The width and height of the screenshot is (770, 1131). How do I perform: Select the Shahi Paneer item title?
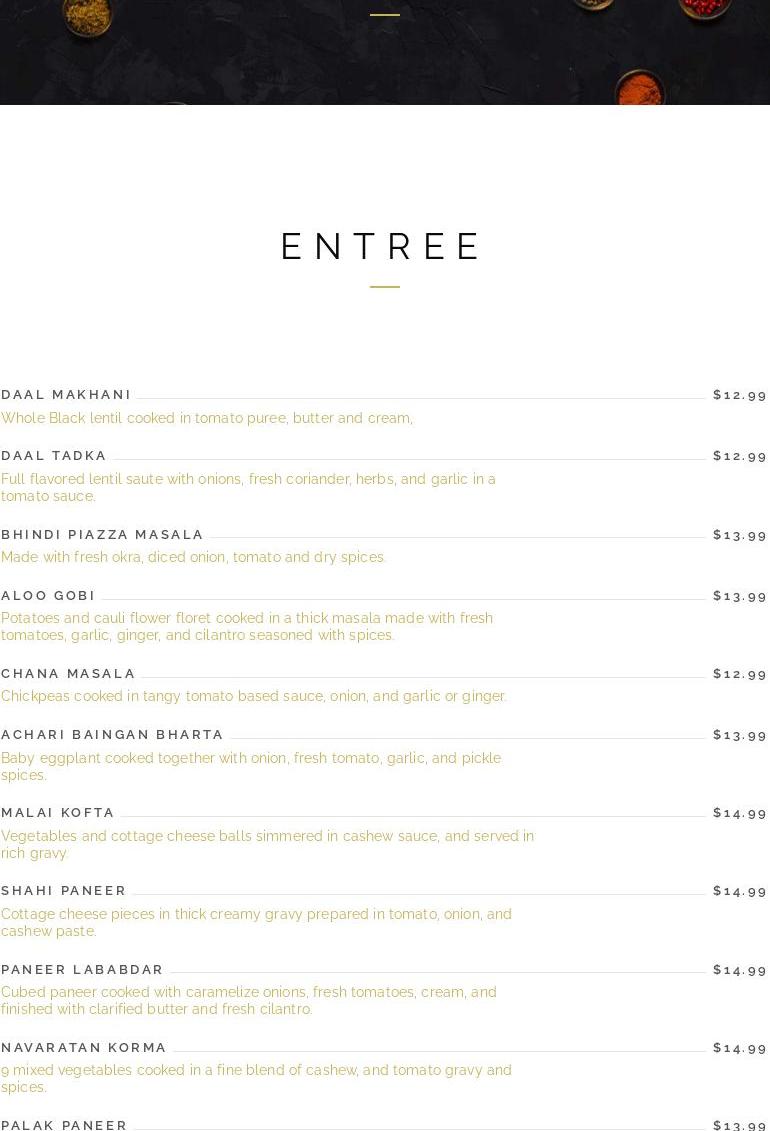(64, 891)
